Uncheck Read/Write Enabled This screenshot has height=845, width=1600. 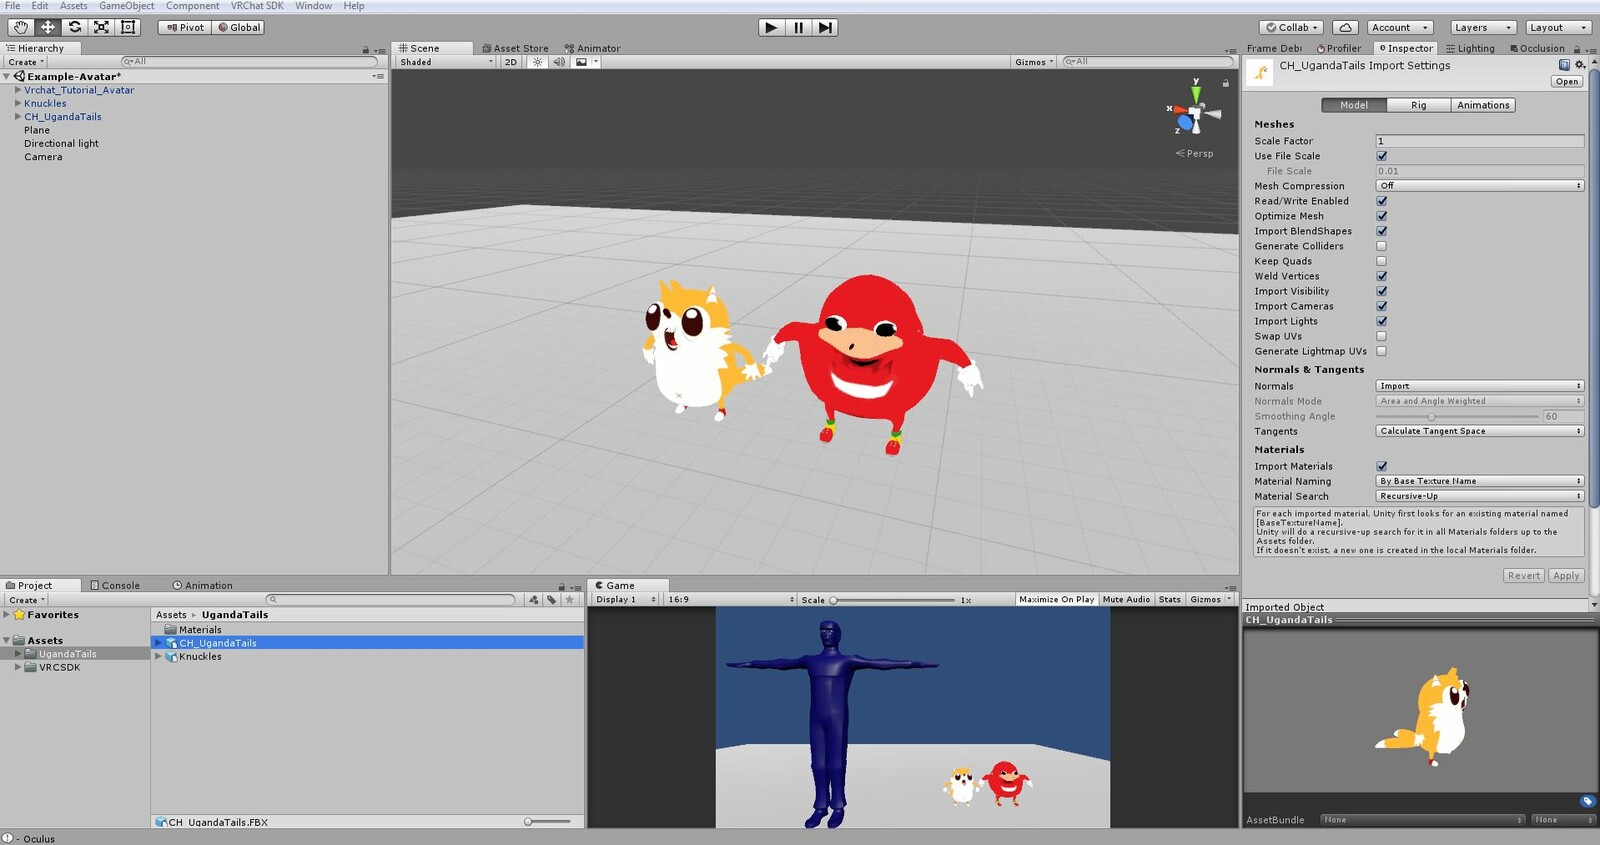tap(1382, 201)
